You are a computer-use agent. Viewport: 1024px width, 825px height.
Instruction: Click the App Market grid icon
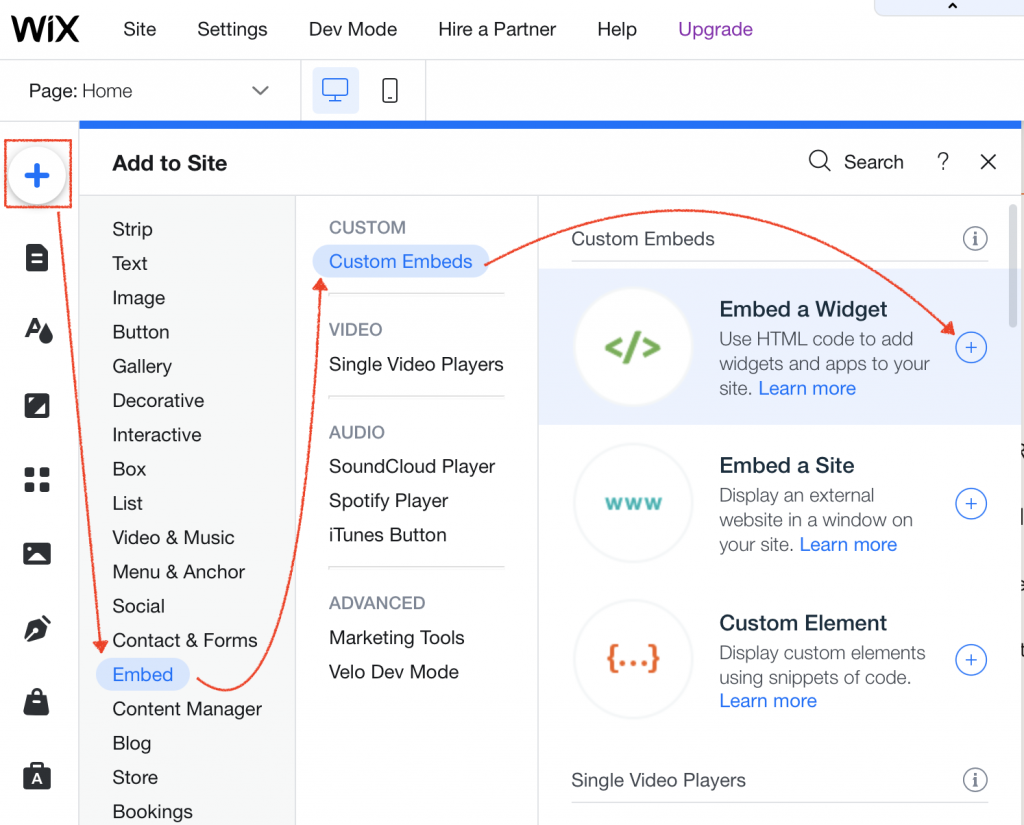[x=37, y=480]
